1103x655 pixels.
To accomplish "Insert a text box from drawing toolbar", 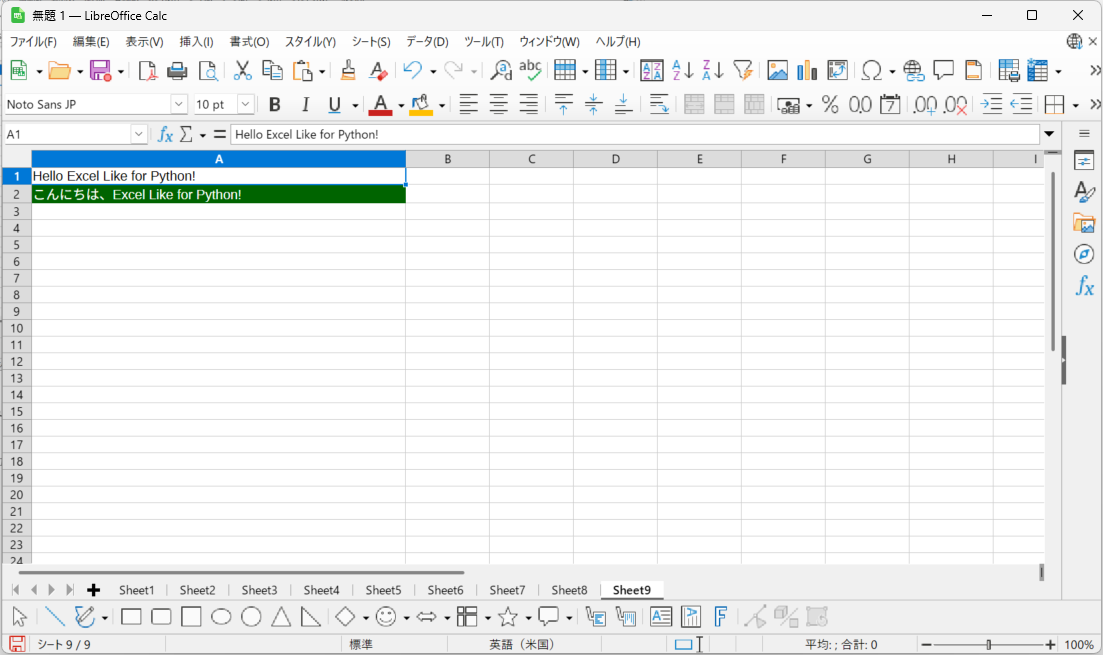I will (x=661, y=617).
